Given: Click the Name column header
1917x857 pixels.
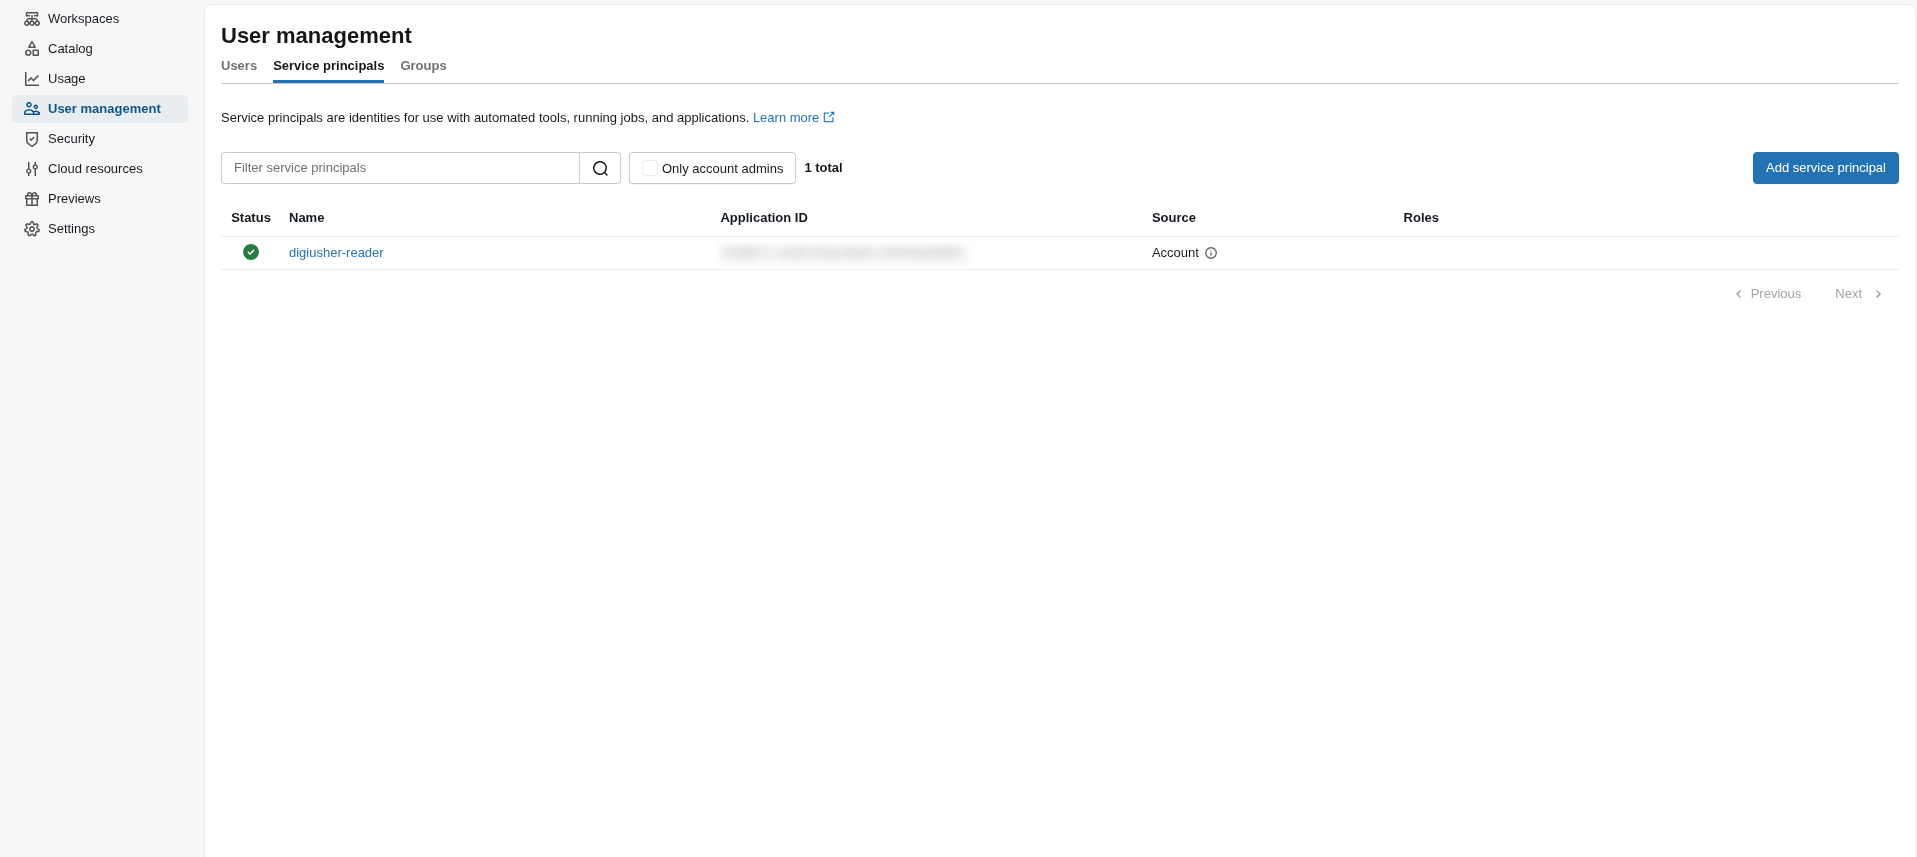Looking at the screenshot, I should (x=306, y=218).
